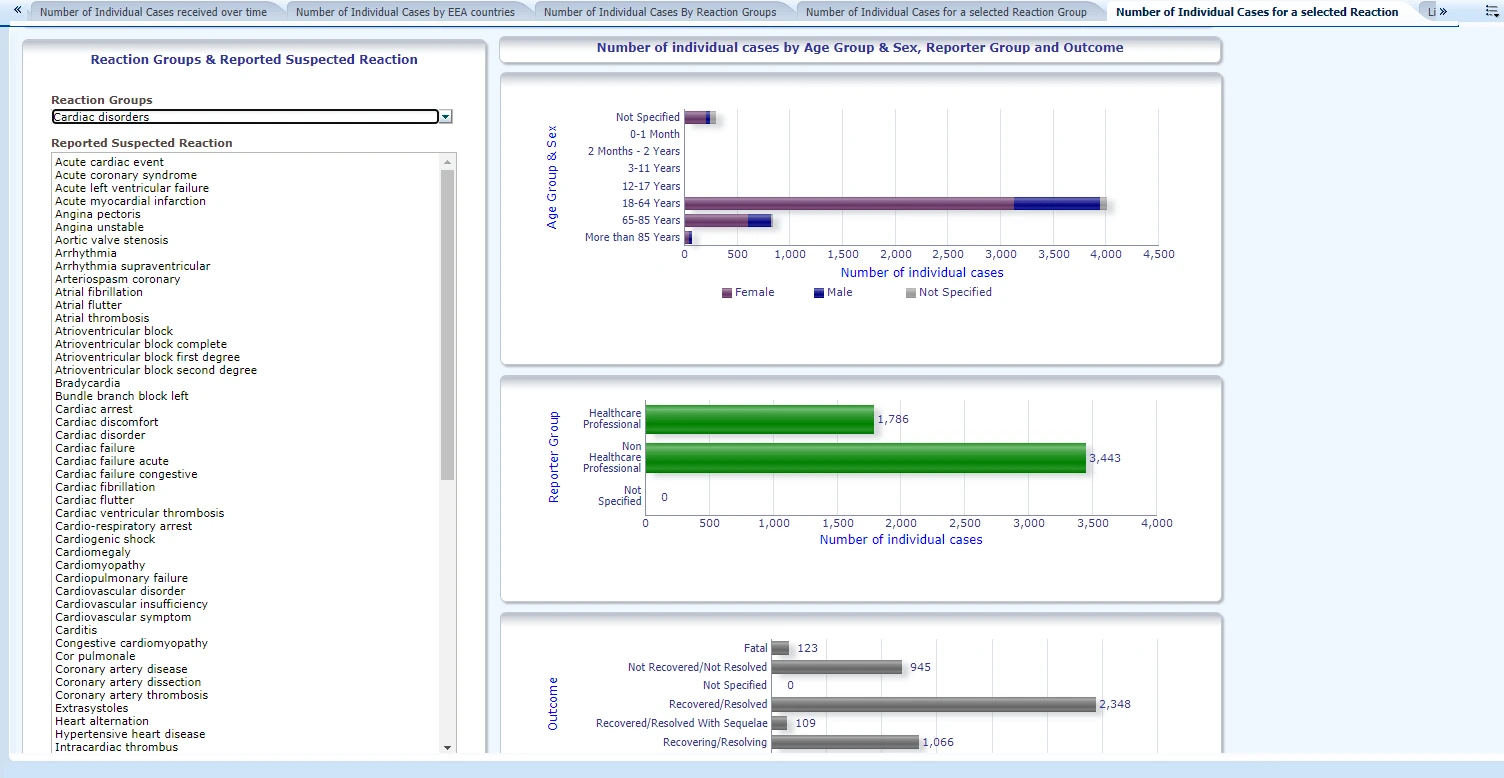Click the Male legend color square
Image resolution: width=1504 pixels, height=778 pixels.
(819, 293)
